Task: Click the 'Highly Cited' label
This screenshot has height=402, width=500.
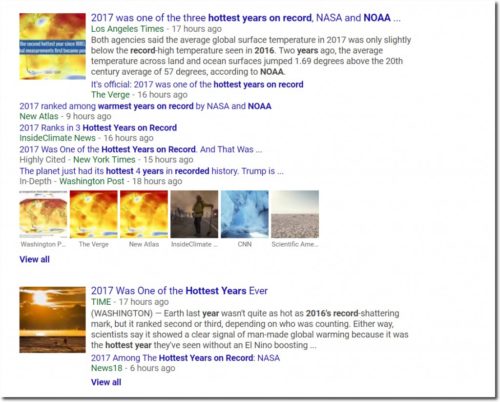Action: [x=42, y=160]
